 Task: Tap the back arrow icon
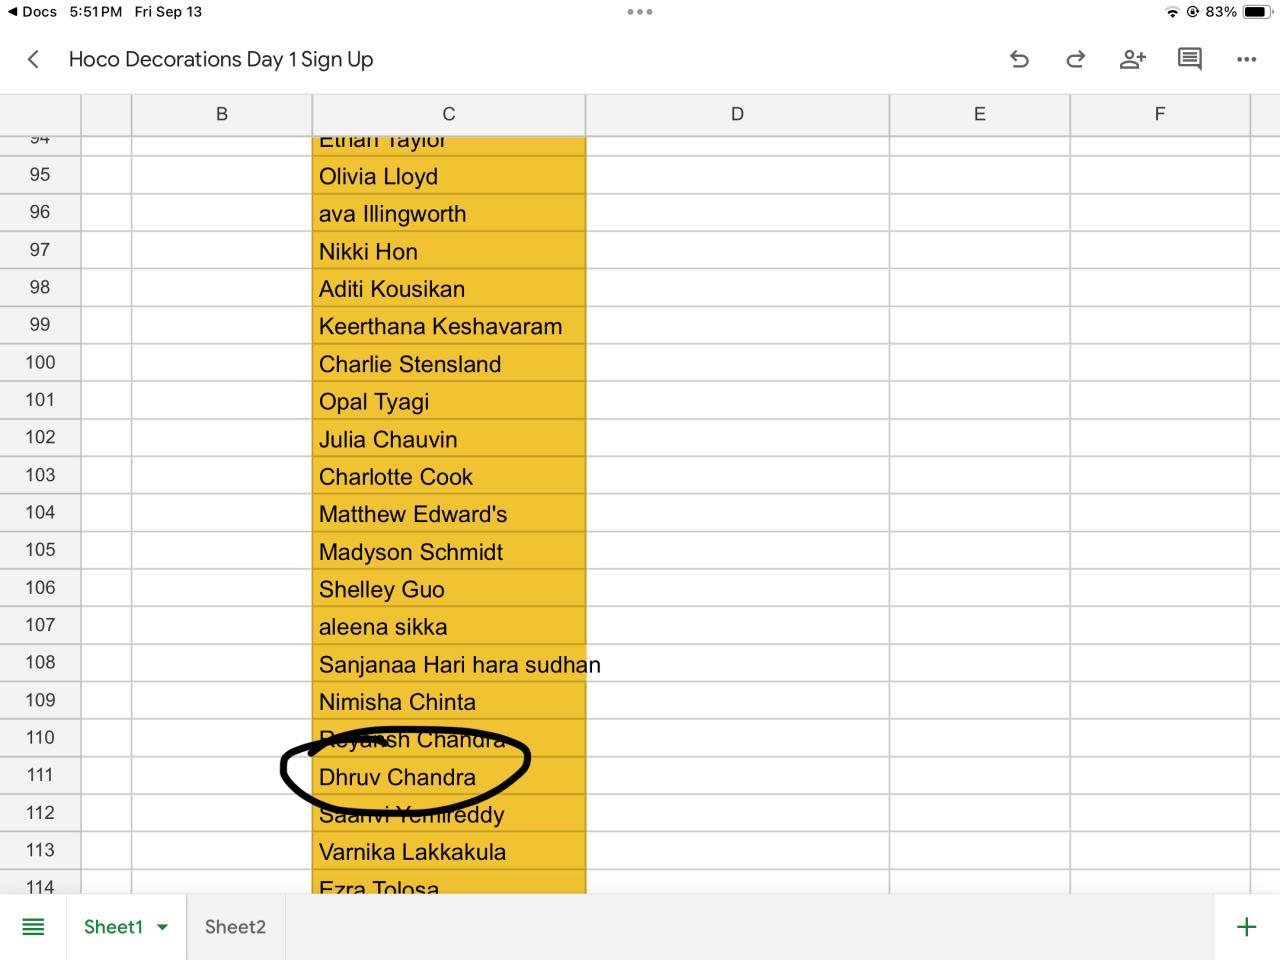[33, 60]
